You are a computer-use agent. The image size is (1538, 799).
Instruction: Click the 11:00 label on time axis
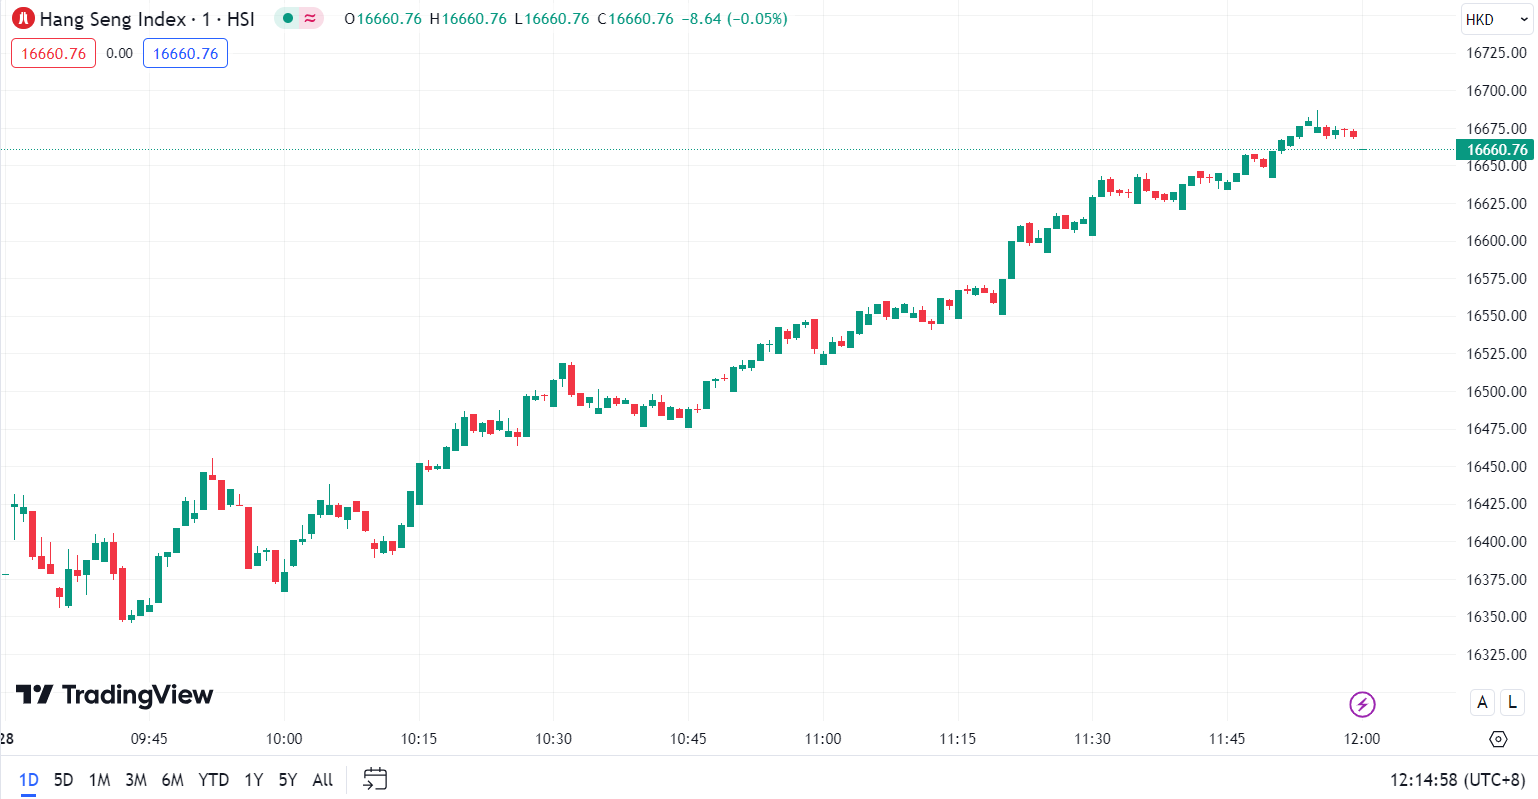(823, 739)
